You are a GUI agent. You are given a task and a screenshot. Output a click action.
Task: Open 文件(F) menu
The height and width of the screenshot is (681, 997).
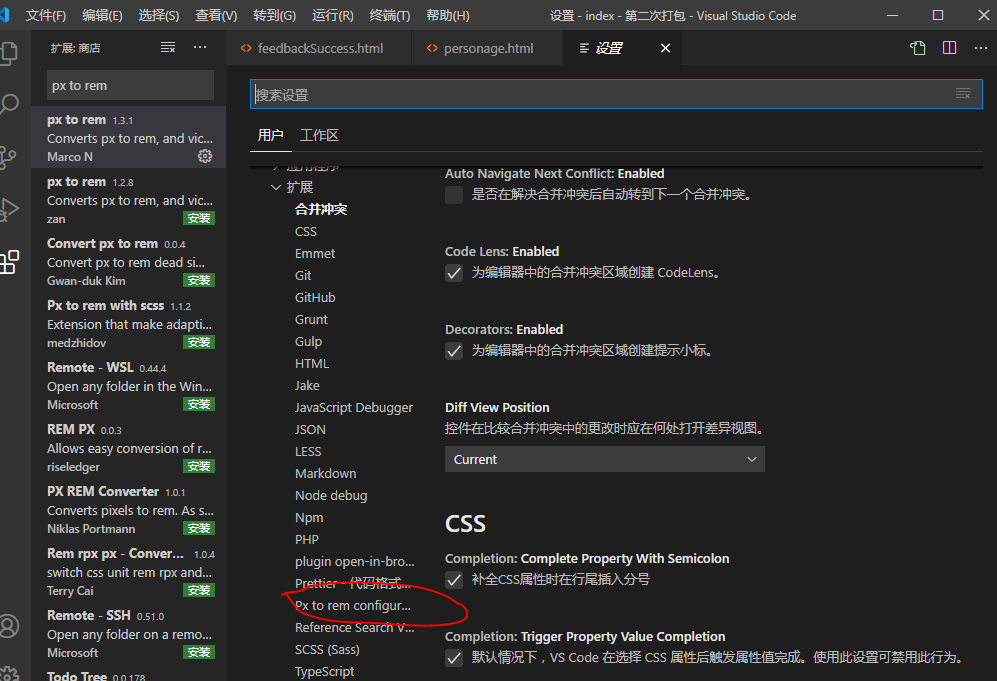pyautogui.click(x=46, y=15)
